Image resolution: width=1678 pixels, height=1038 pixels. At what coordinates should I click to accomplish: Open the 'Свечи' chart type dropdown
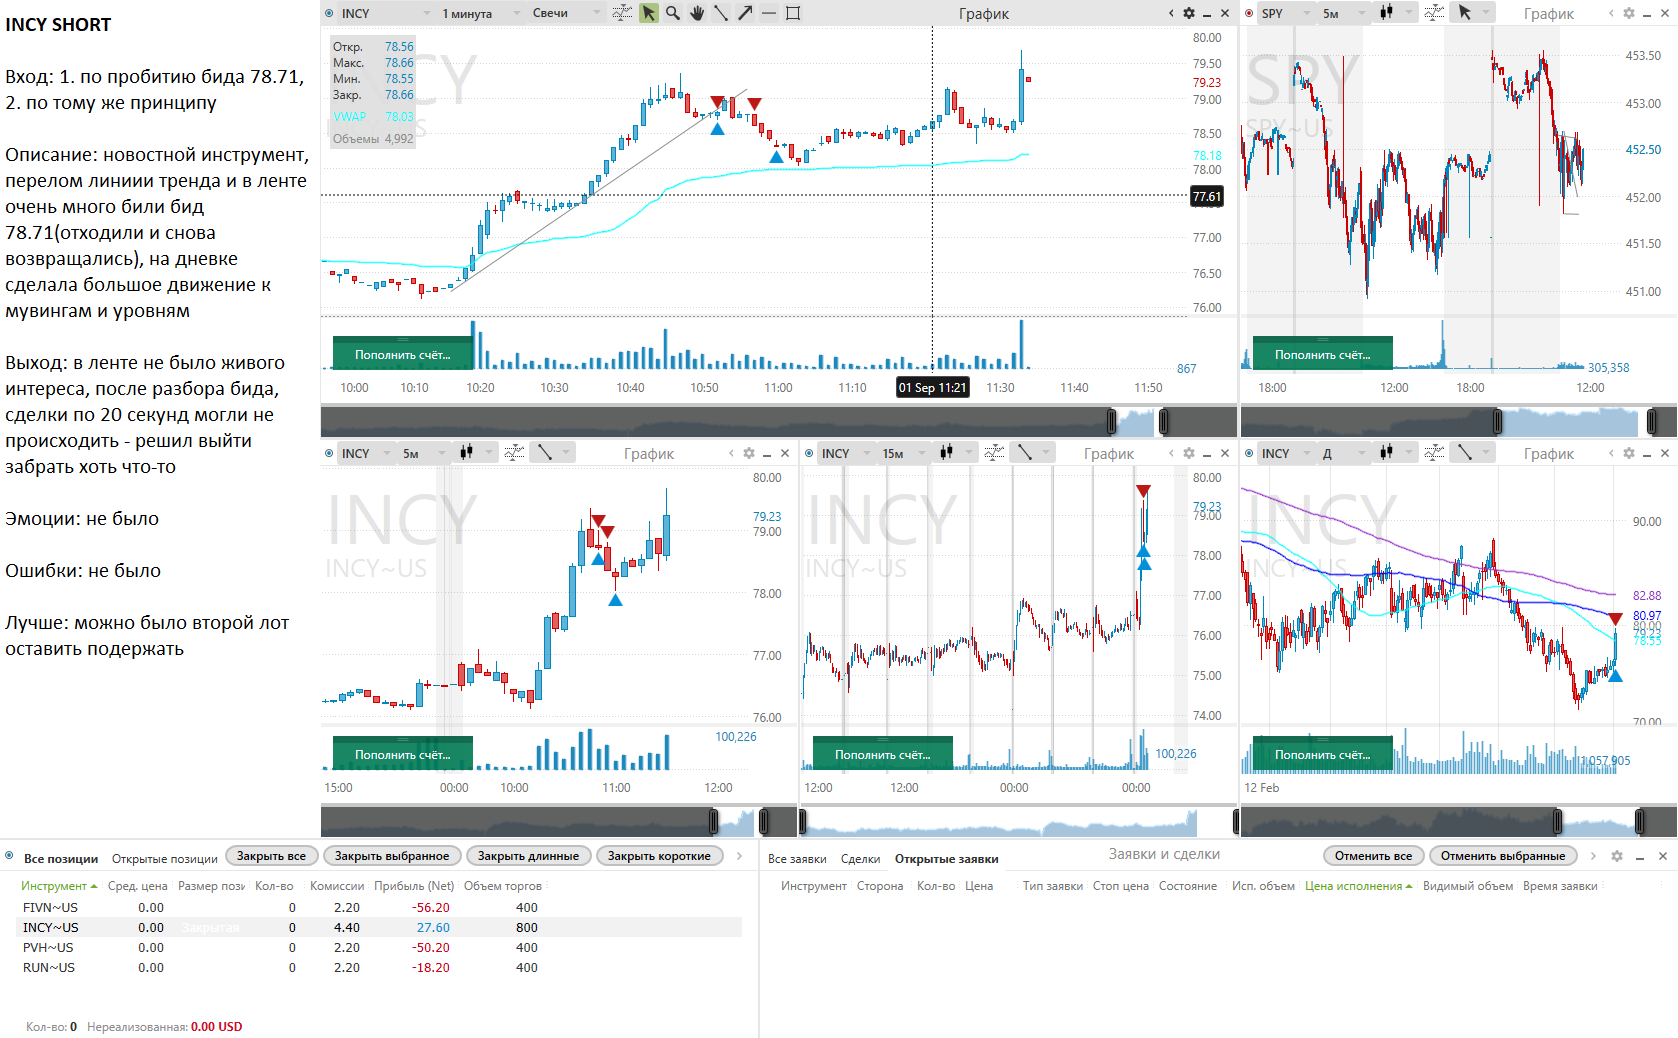(566, 13)
